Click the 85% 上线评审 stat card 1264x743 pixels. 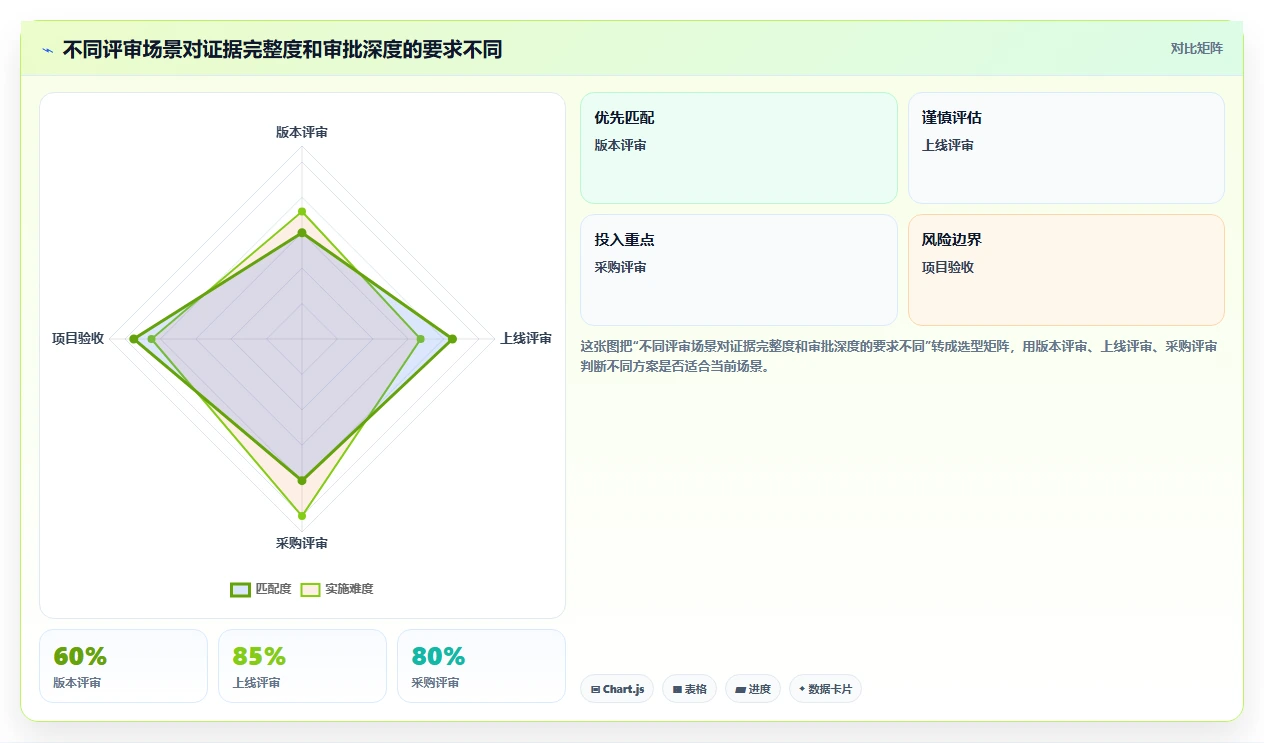click(302, 666)
